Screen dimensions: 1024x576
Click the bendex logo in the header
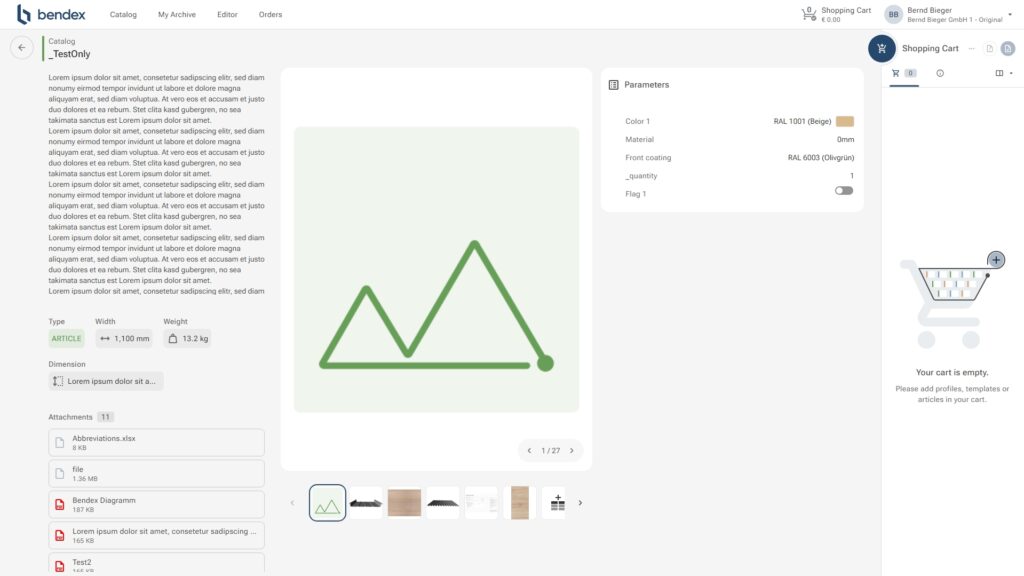[x=51, y=14]
